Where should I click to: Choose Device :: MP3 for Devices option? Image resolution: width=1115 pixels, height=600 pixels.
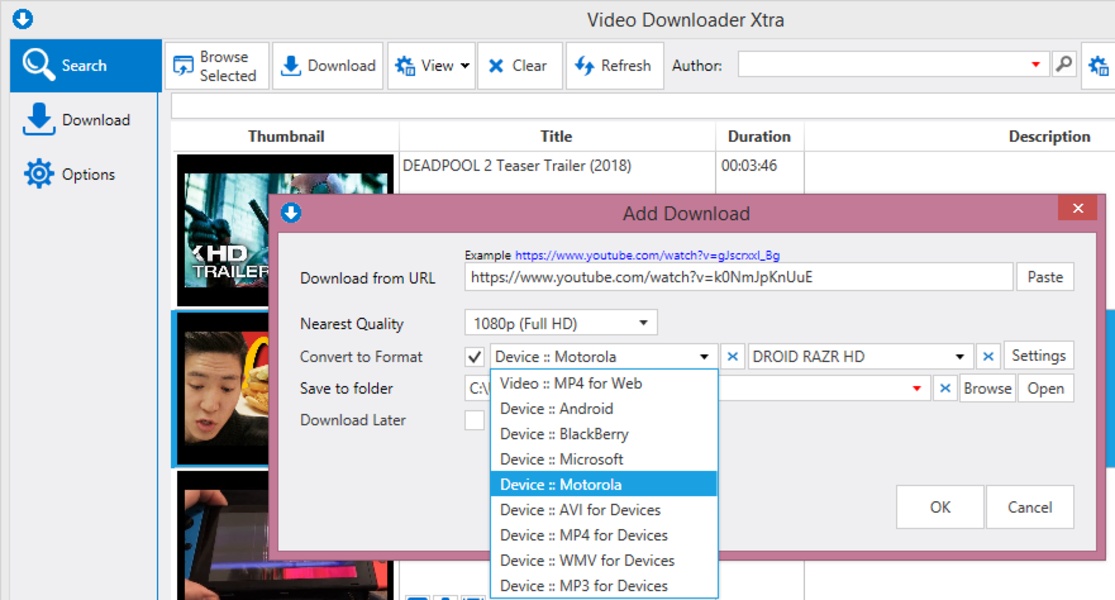[583, 586]
